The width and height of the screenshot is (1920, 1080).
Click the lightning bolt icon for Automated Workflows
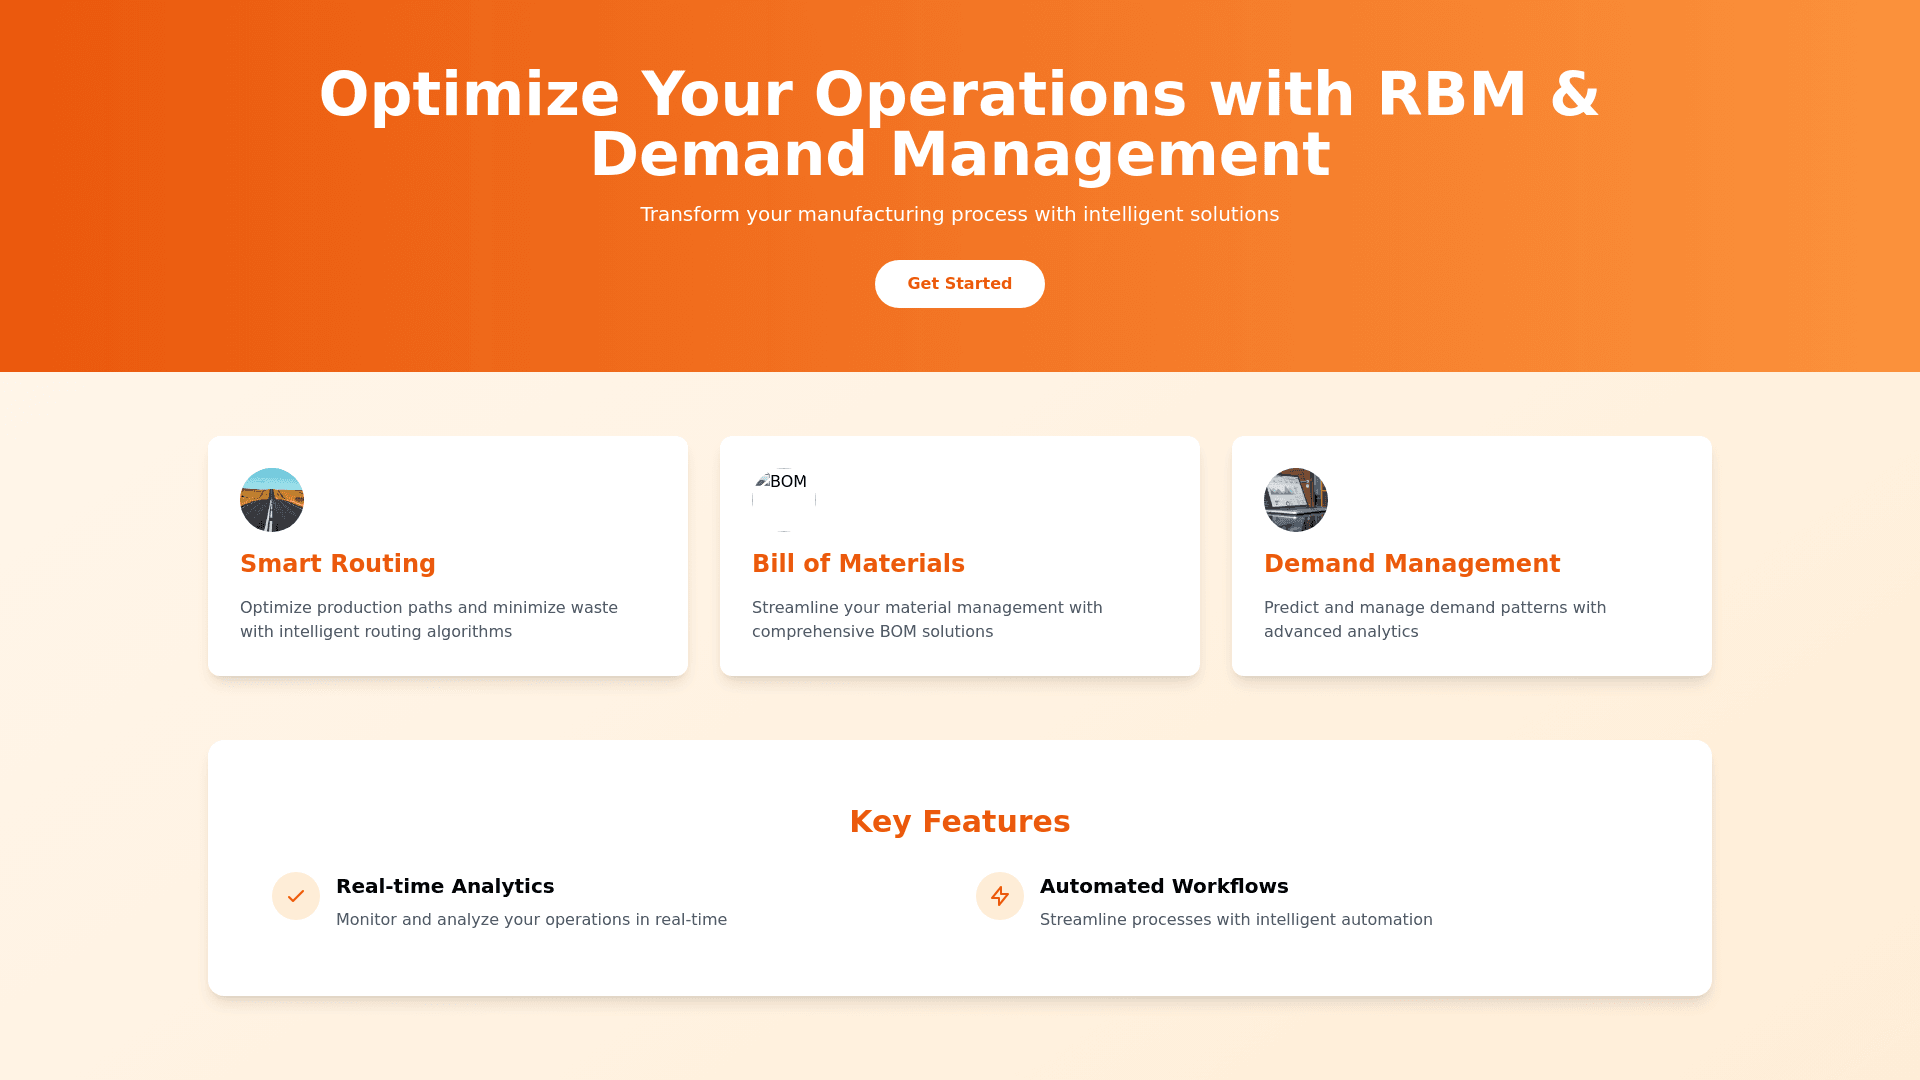[1000, 896]
